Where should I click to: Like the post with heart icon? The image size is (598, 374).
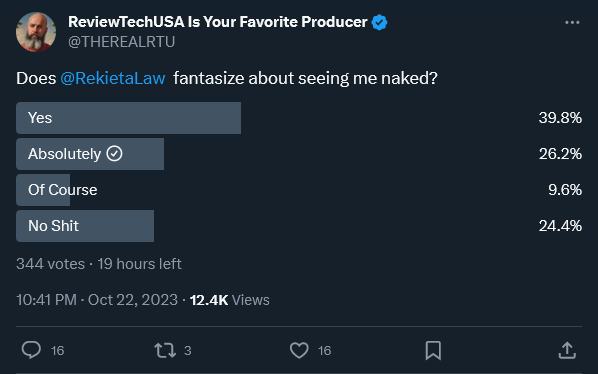pyautogui.click(x=299, y=350)
